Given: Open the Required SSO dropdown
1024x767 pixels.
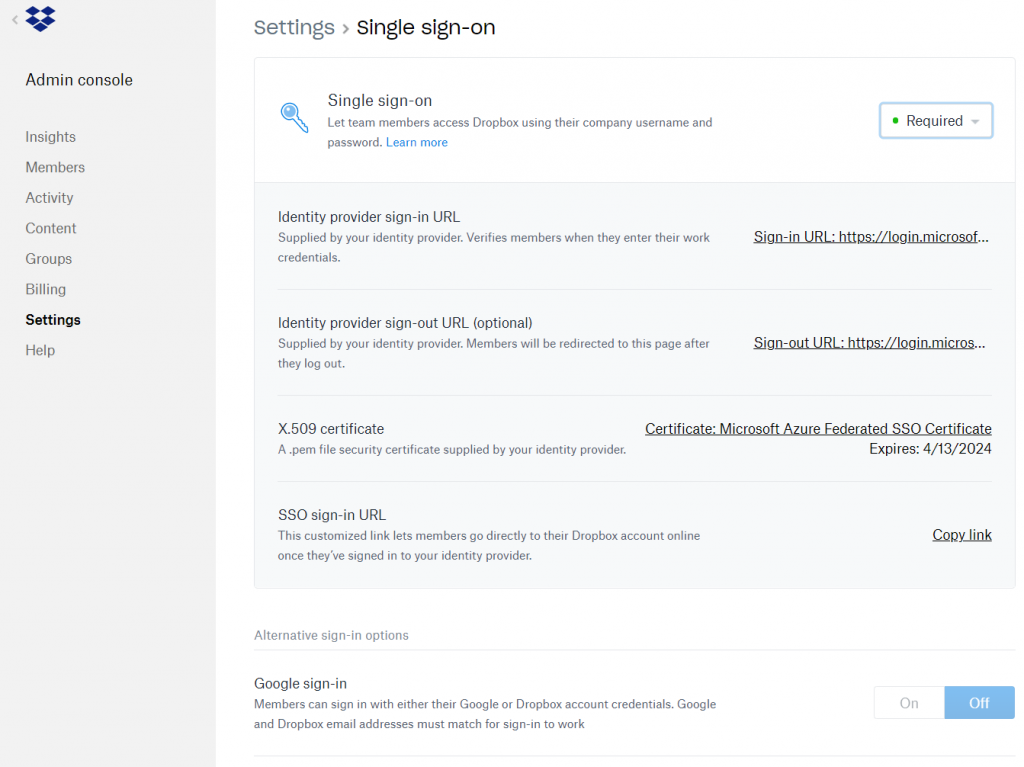Looking at the screenshot, I should click(x=936, y=120).
